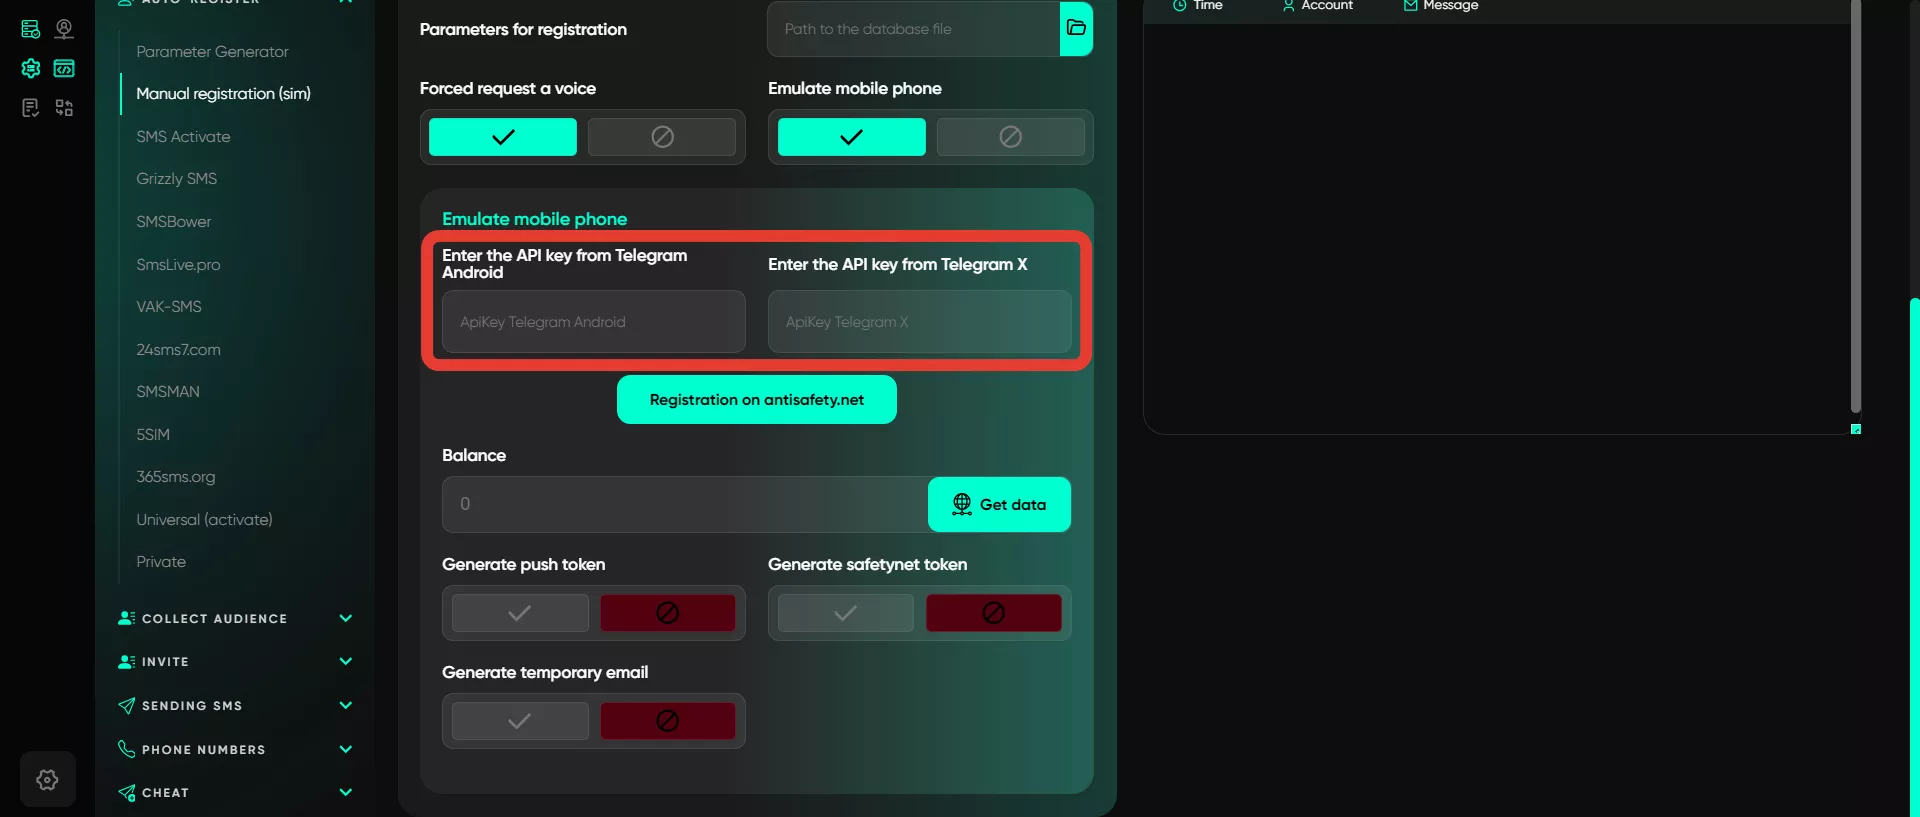Open SmsLive.pro service

(178, 264)
